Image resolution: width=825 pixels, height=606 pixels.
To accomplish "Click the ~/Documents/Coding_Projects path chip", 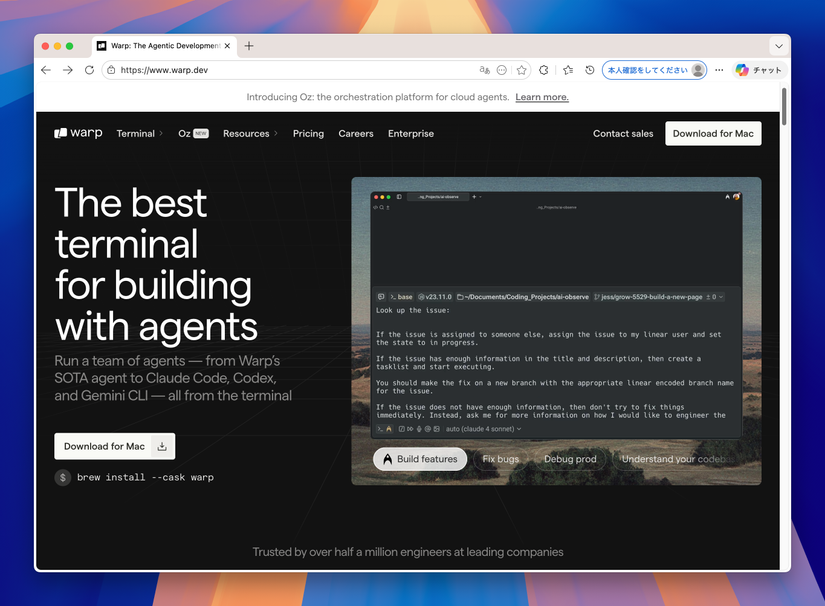I will click(522, 297).
